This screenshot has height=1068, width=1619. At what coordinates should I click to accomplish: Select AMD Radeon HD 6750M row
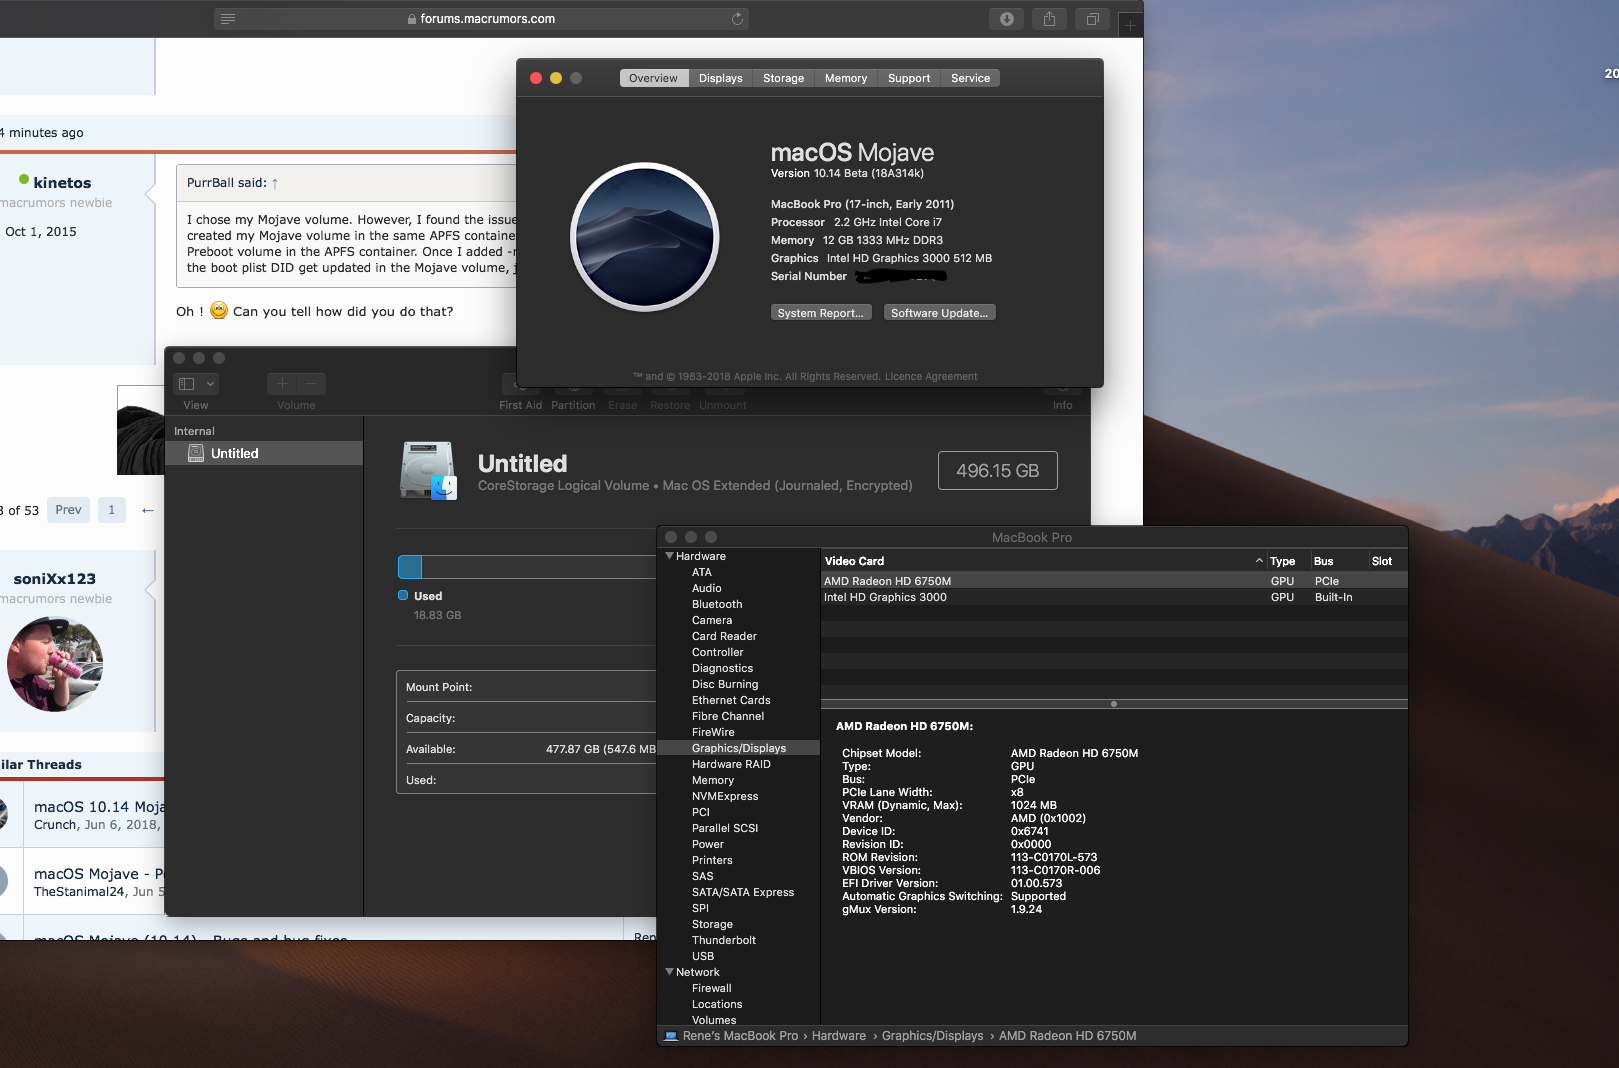click(1114, 581)
